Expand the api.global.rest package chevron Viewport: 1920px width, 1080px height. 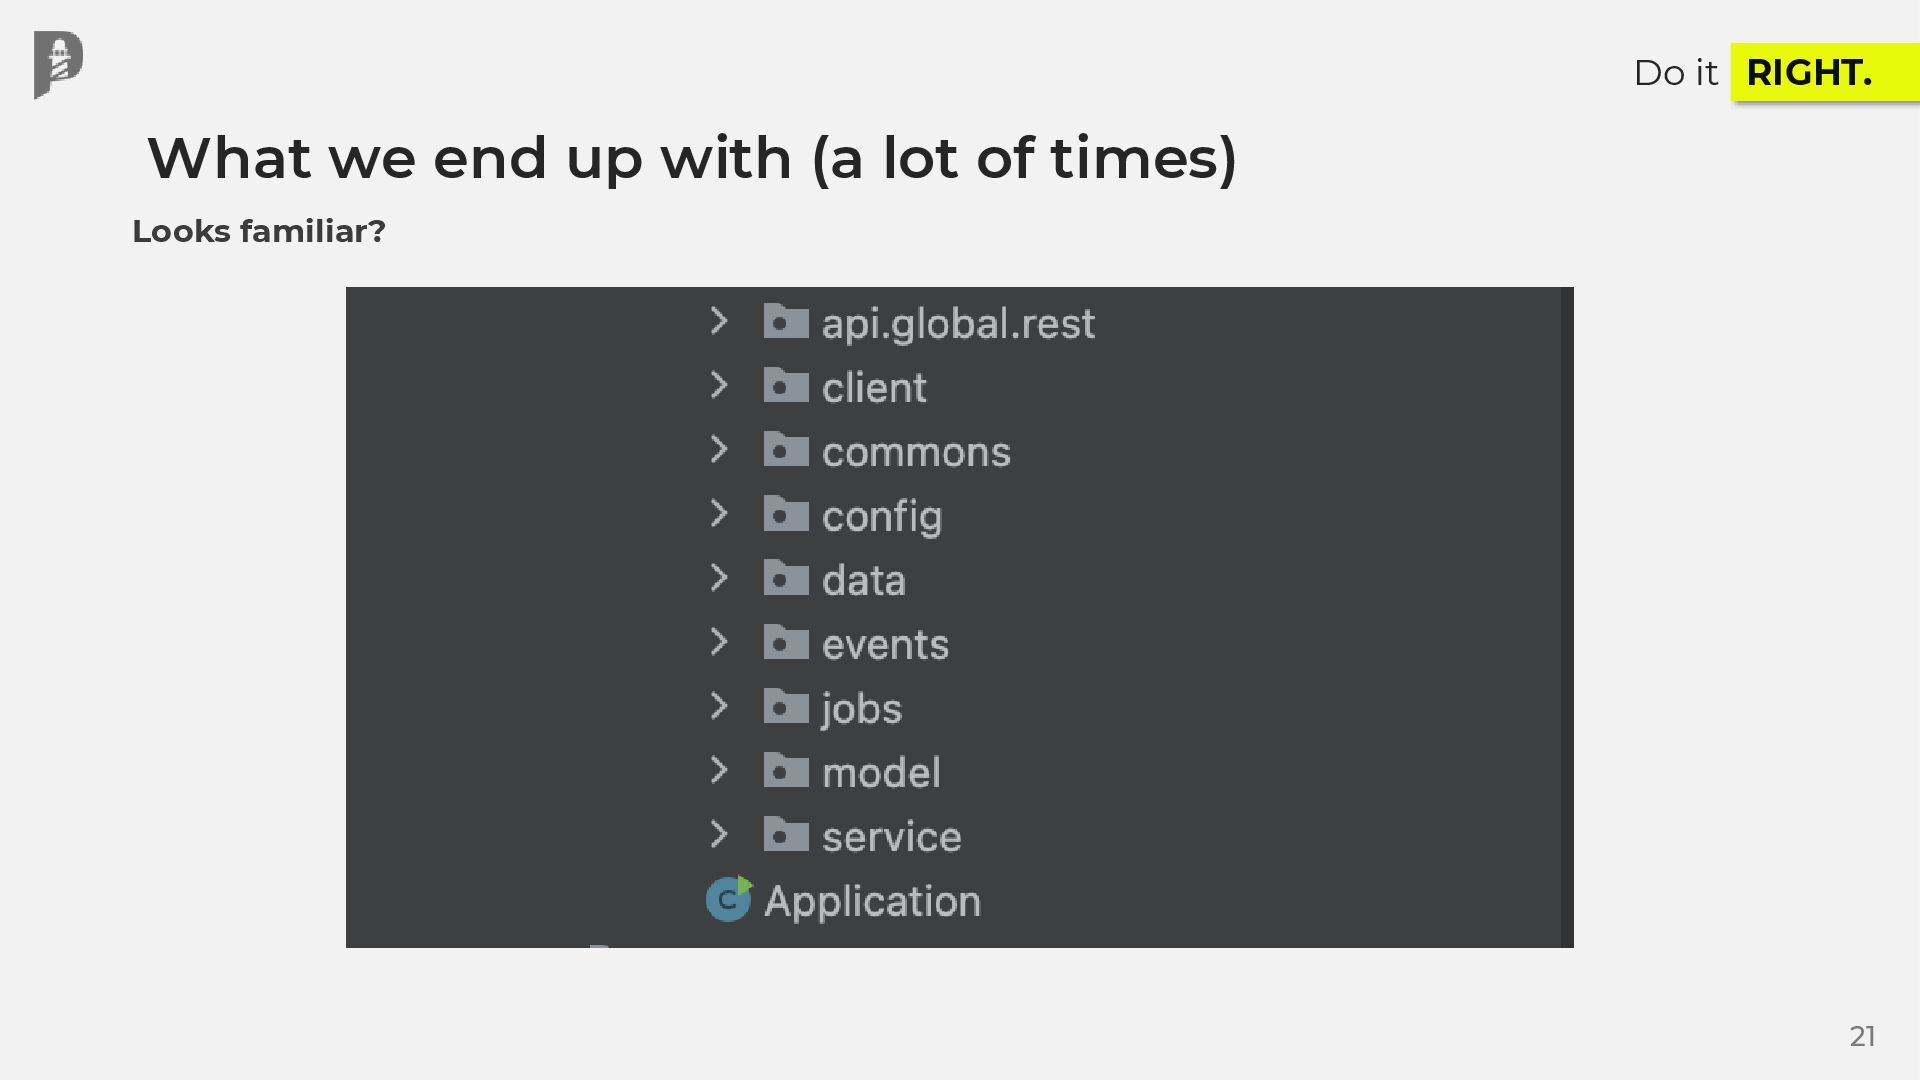[718, 321]
